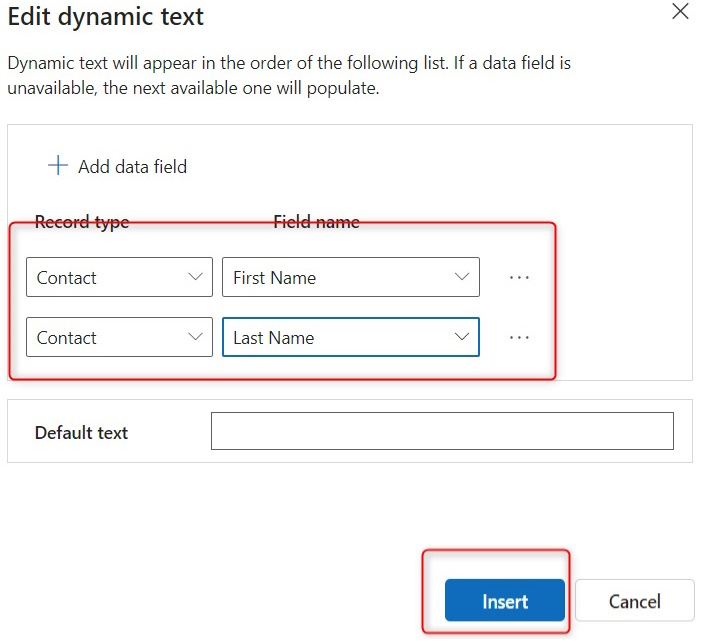Click the Default text label
The image size is (706, 642).
(81, 432)
